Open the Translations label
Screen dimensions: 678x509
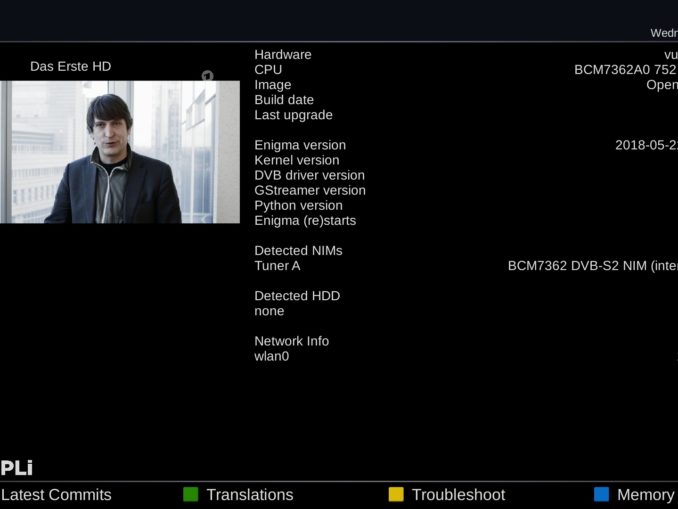coord(250,495)
